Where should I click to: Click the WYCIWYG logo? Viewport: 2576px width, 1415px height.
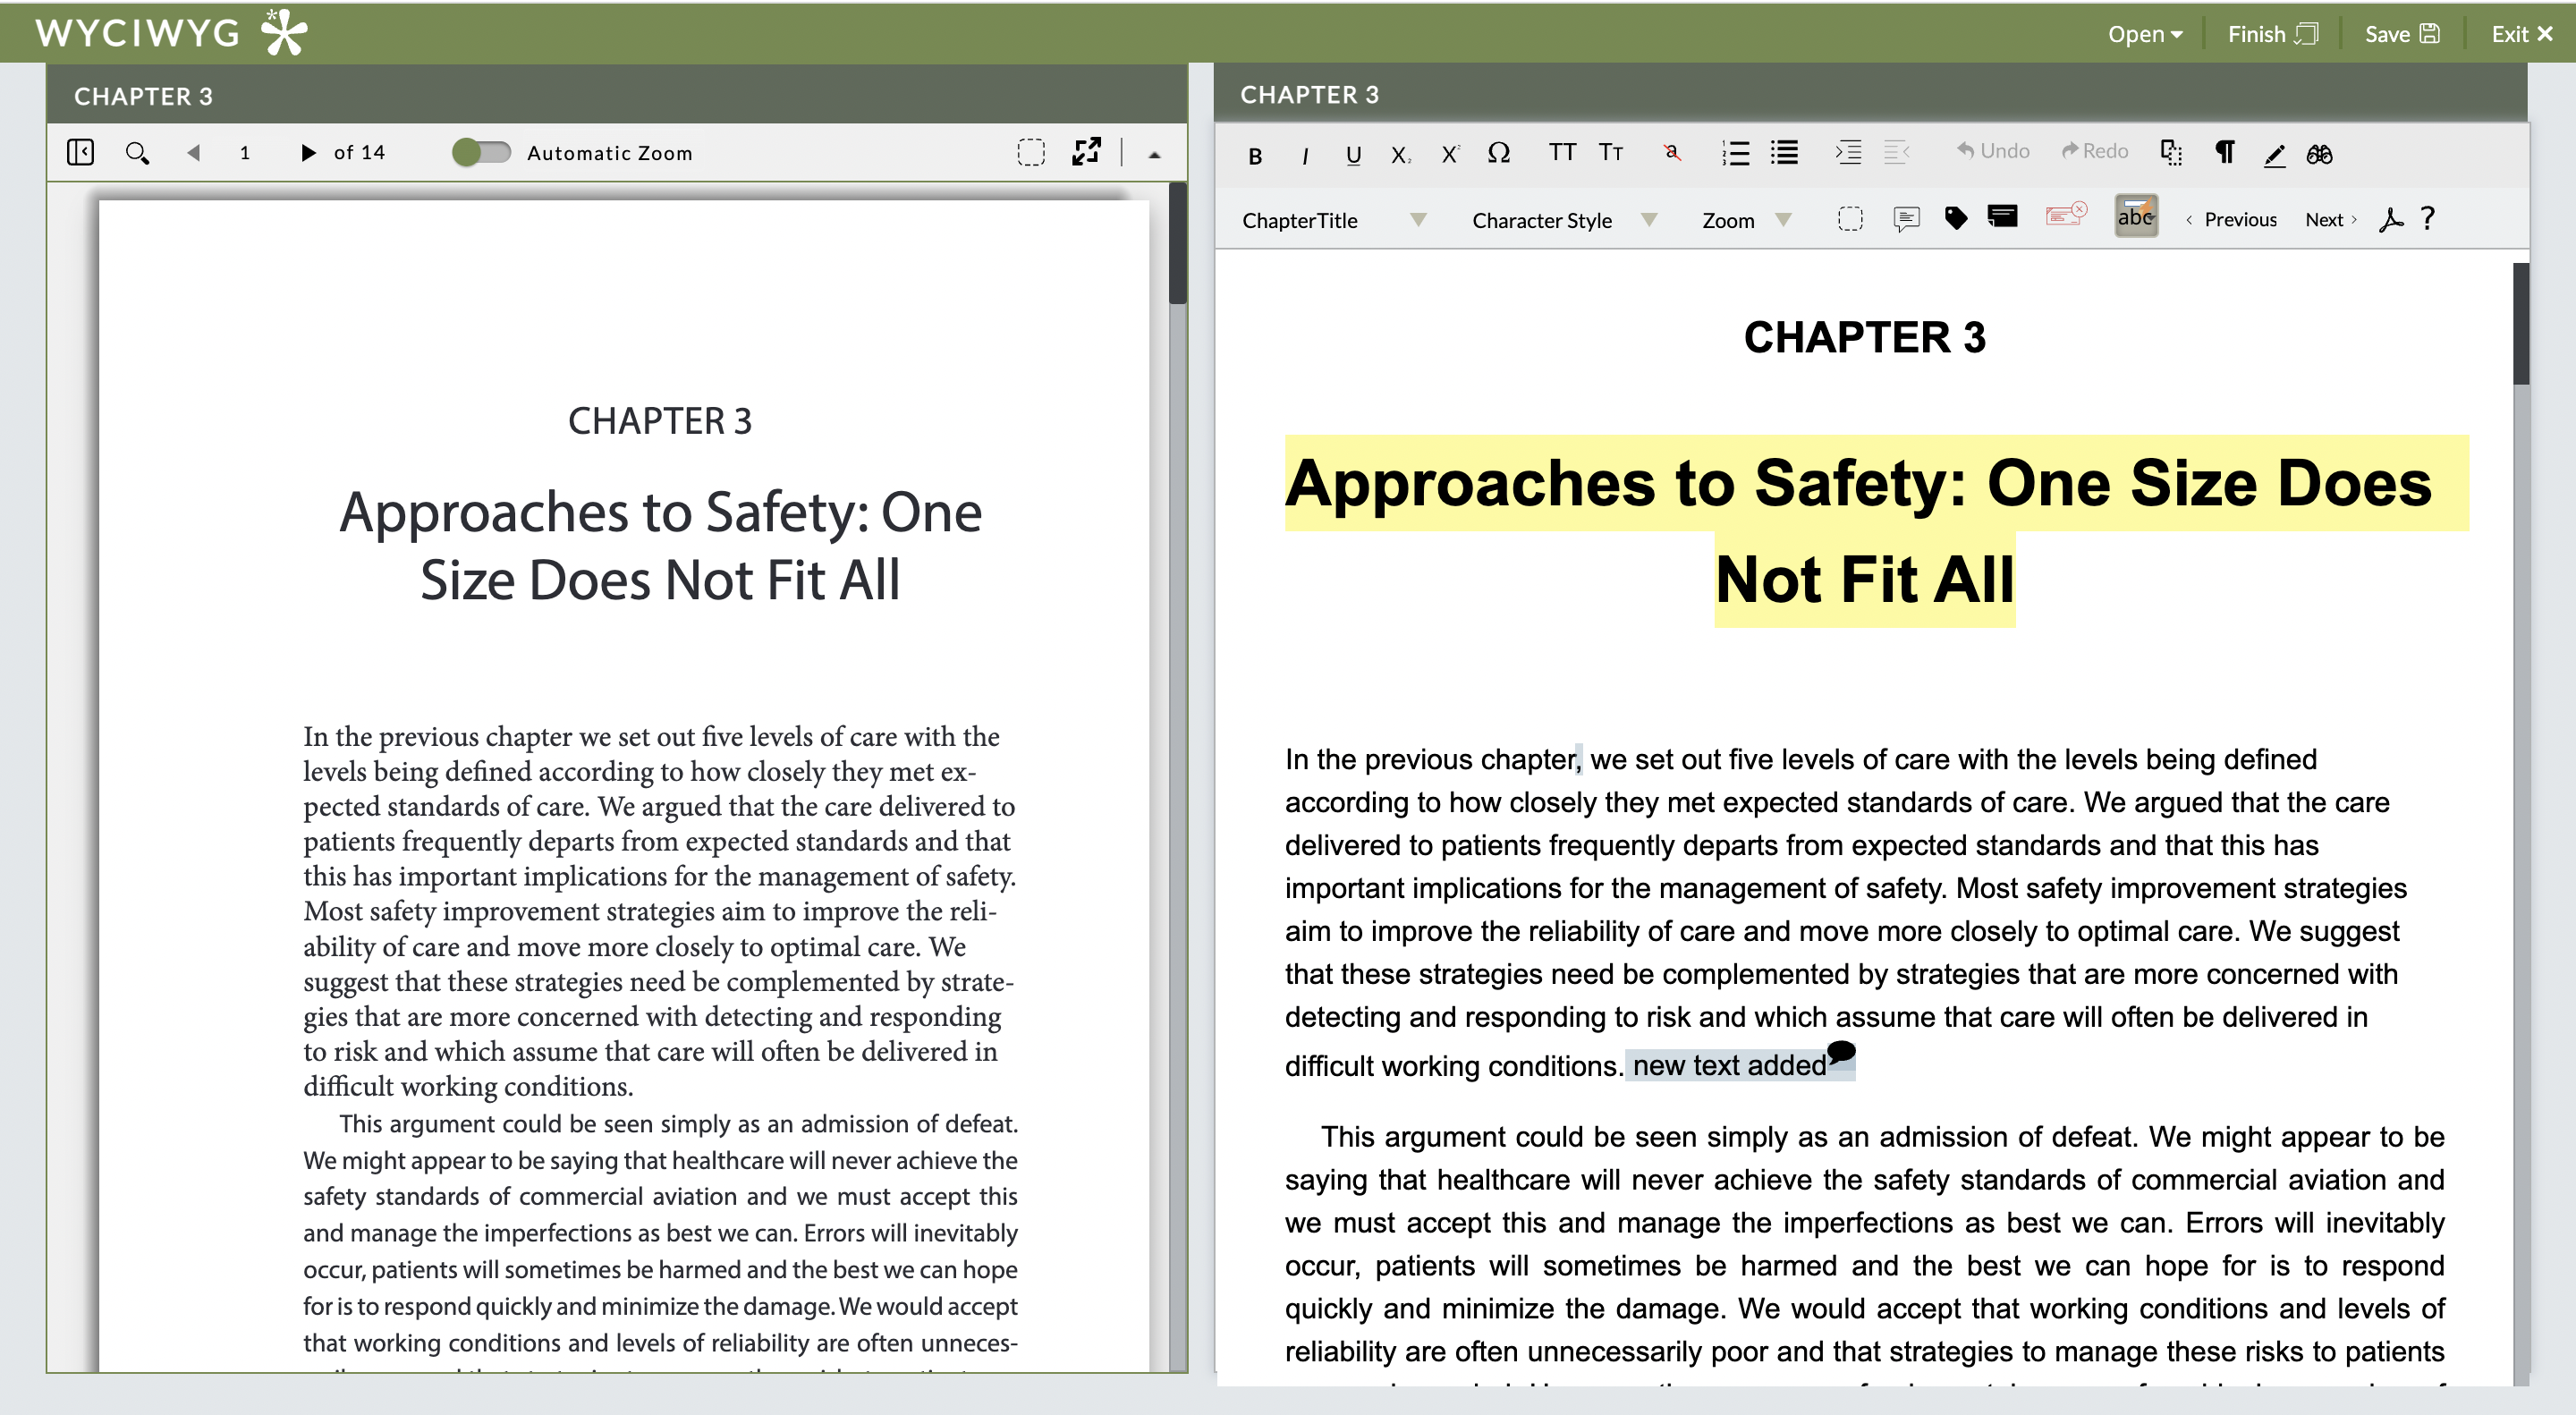(x=171, y=32)
